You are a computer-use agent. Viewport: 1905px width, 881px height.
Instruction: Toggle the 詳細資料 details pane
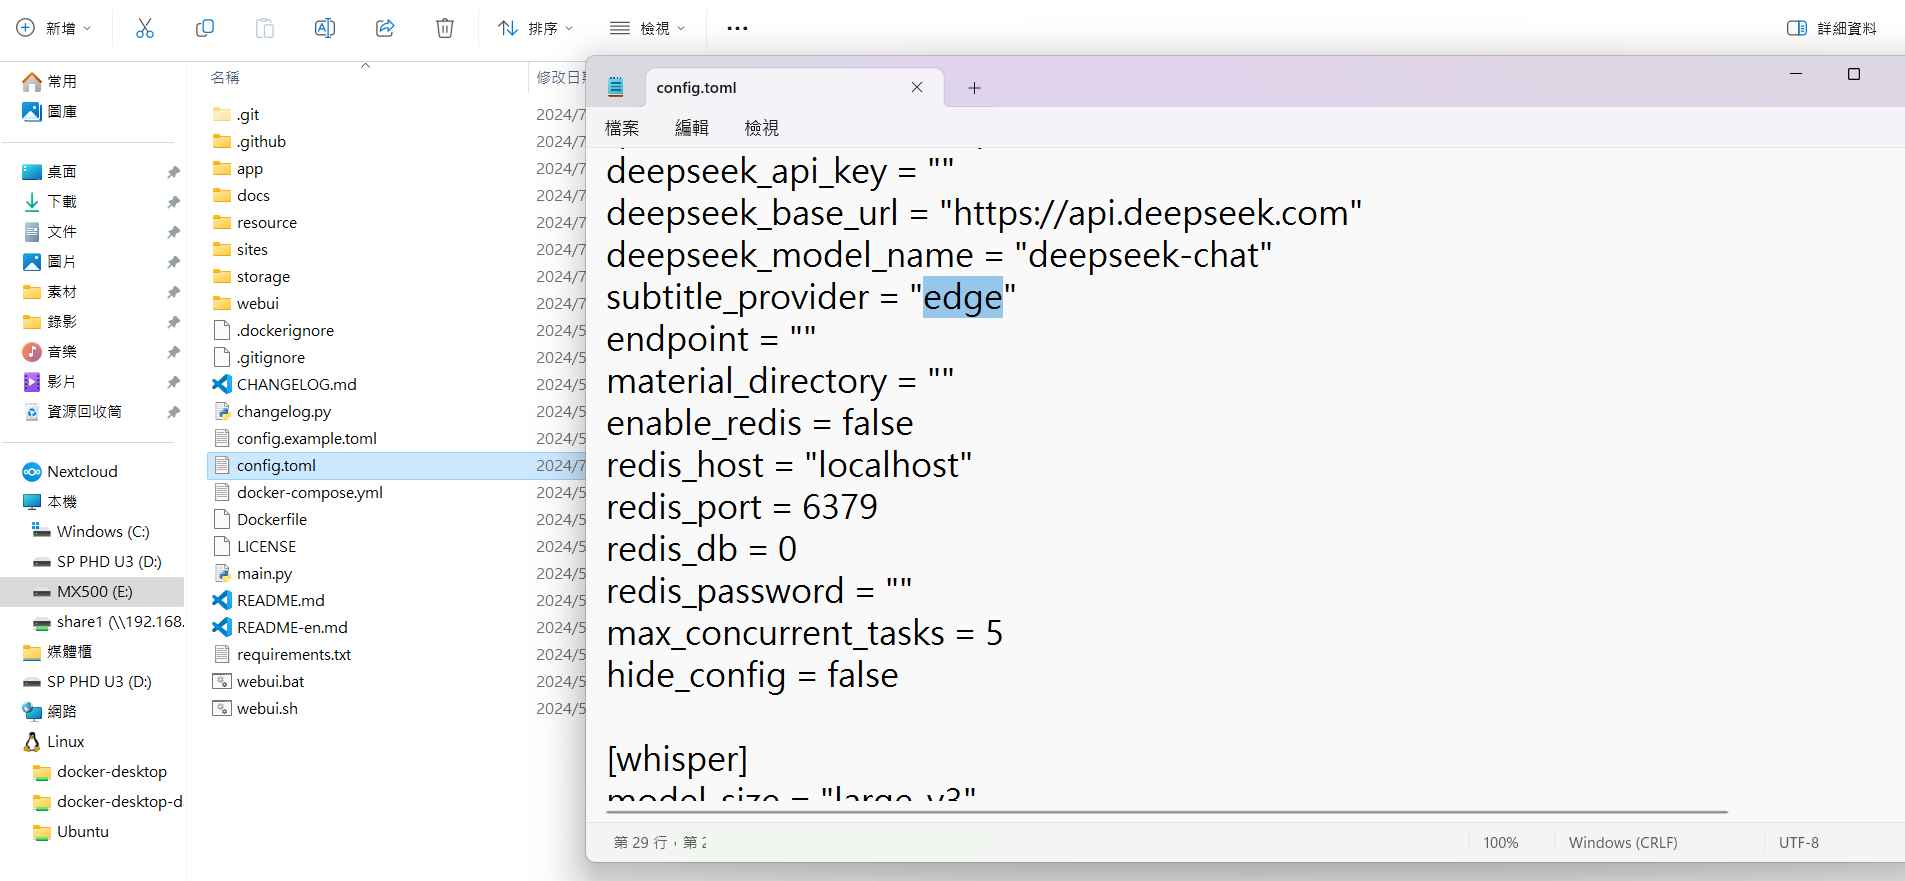(1832, 28)
